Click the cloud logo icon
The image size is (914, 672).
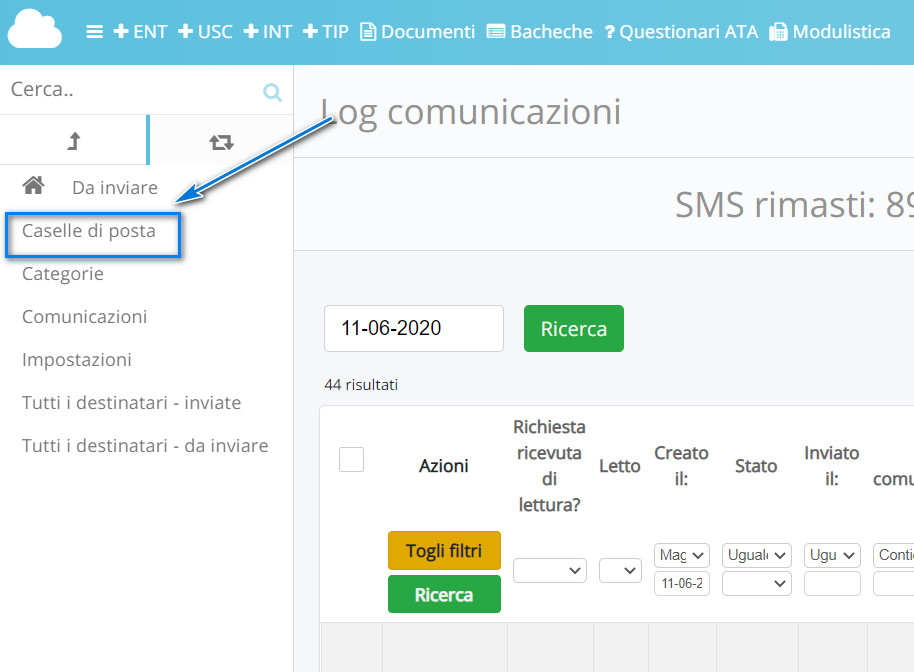[x=34, y=29]
